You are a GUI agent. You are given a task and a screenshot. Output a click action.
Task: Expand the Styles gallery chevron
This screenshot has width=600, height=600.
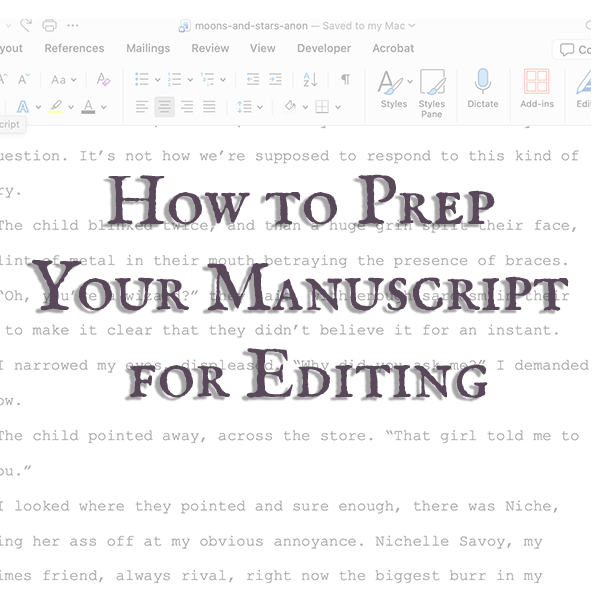coord(410,81)
